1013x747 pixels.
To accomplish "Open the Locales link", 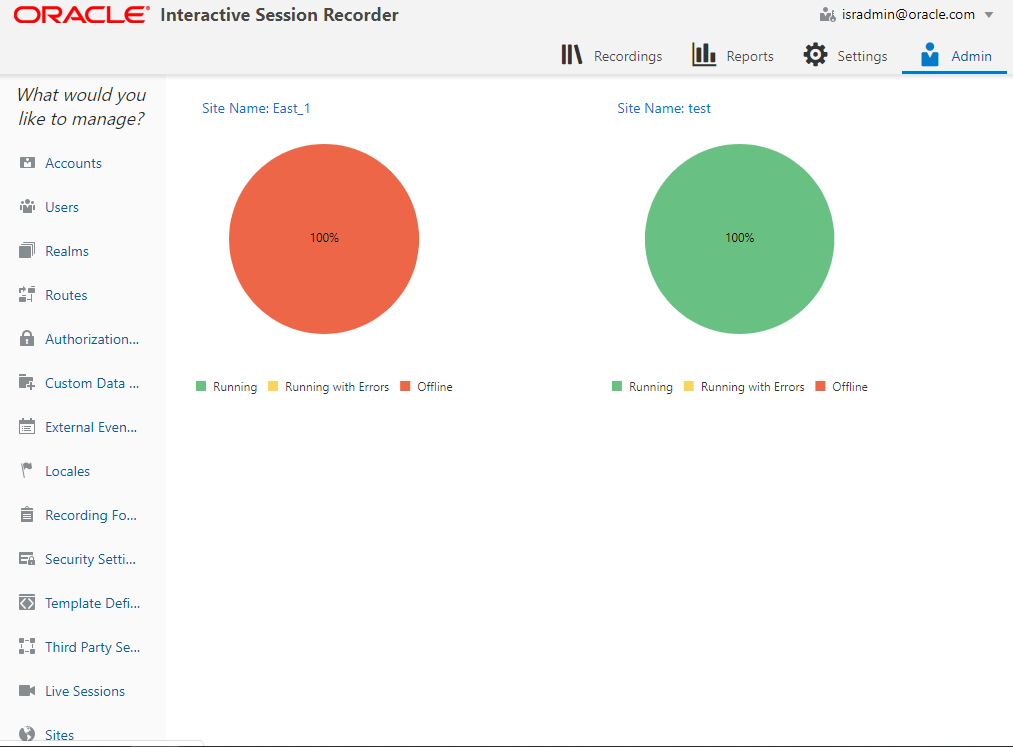I will click(x=67, y=471).
